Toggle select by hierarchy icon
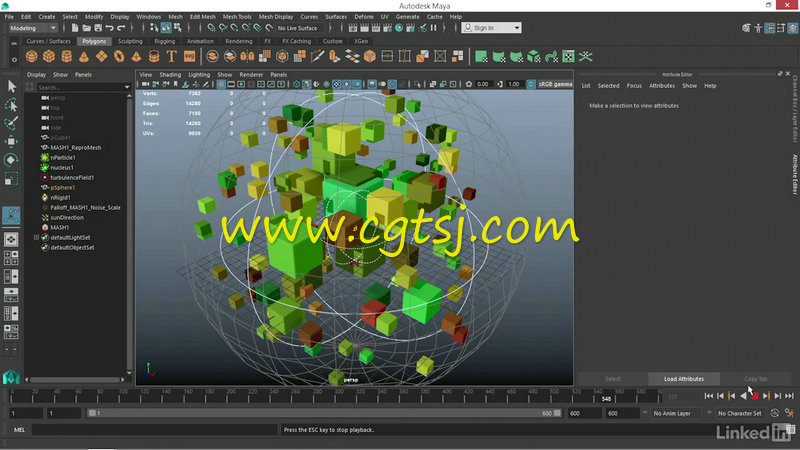Viewport: 800px width, 450px height. click(155, 28)
